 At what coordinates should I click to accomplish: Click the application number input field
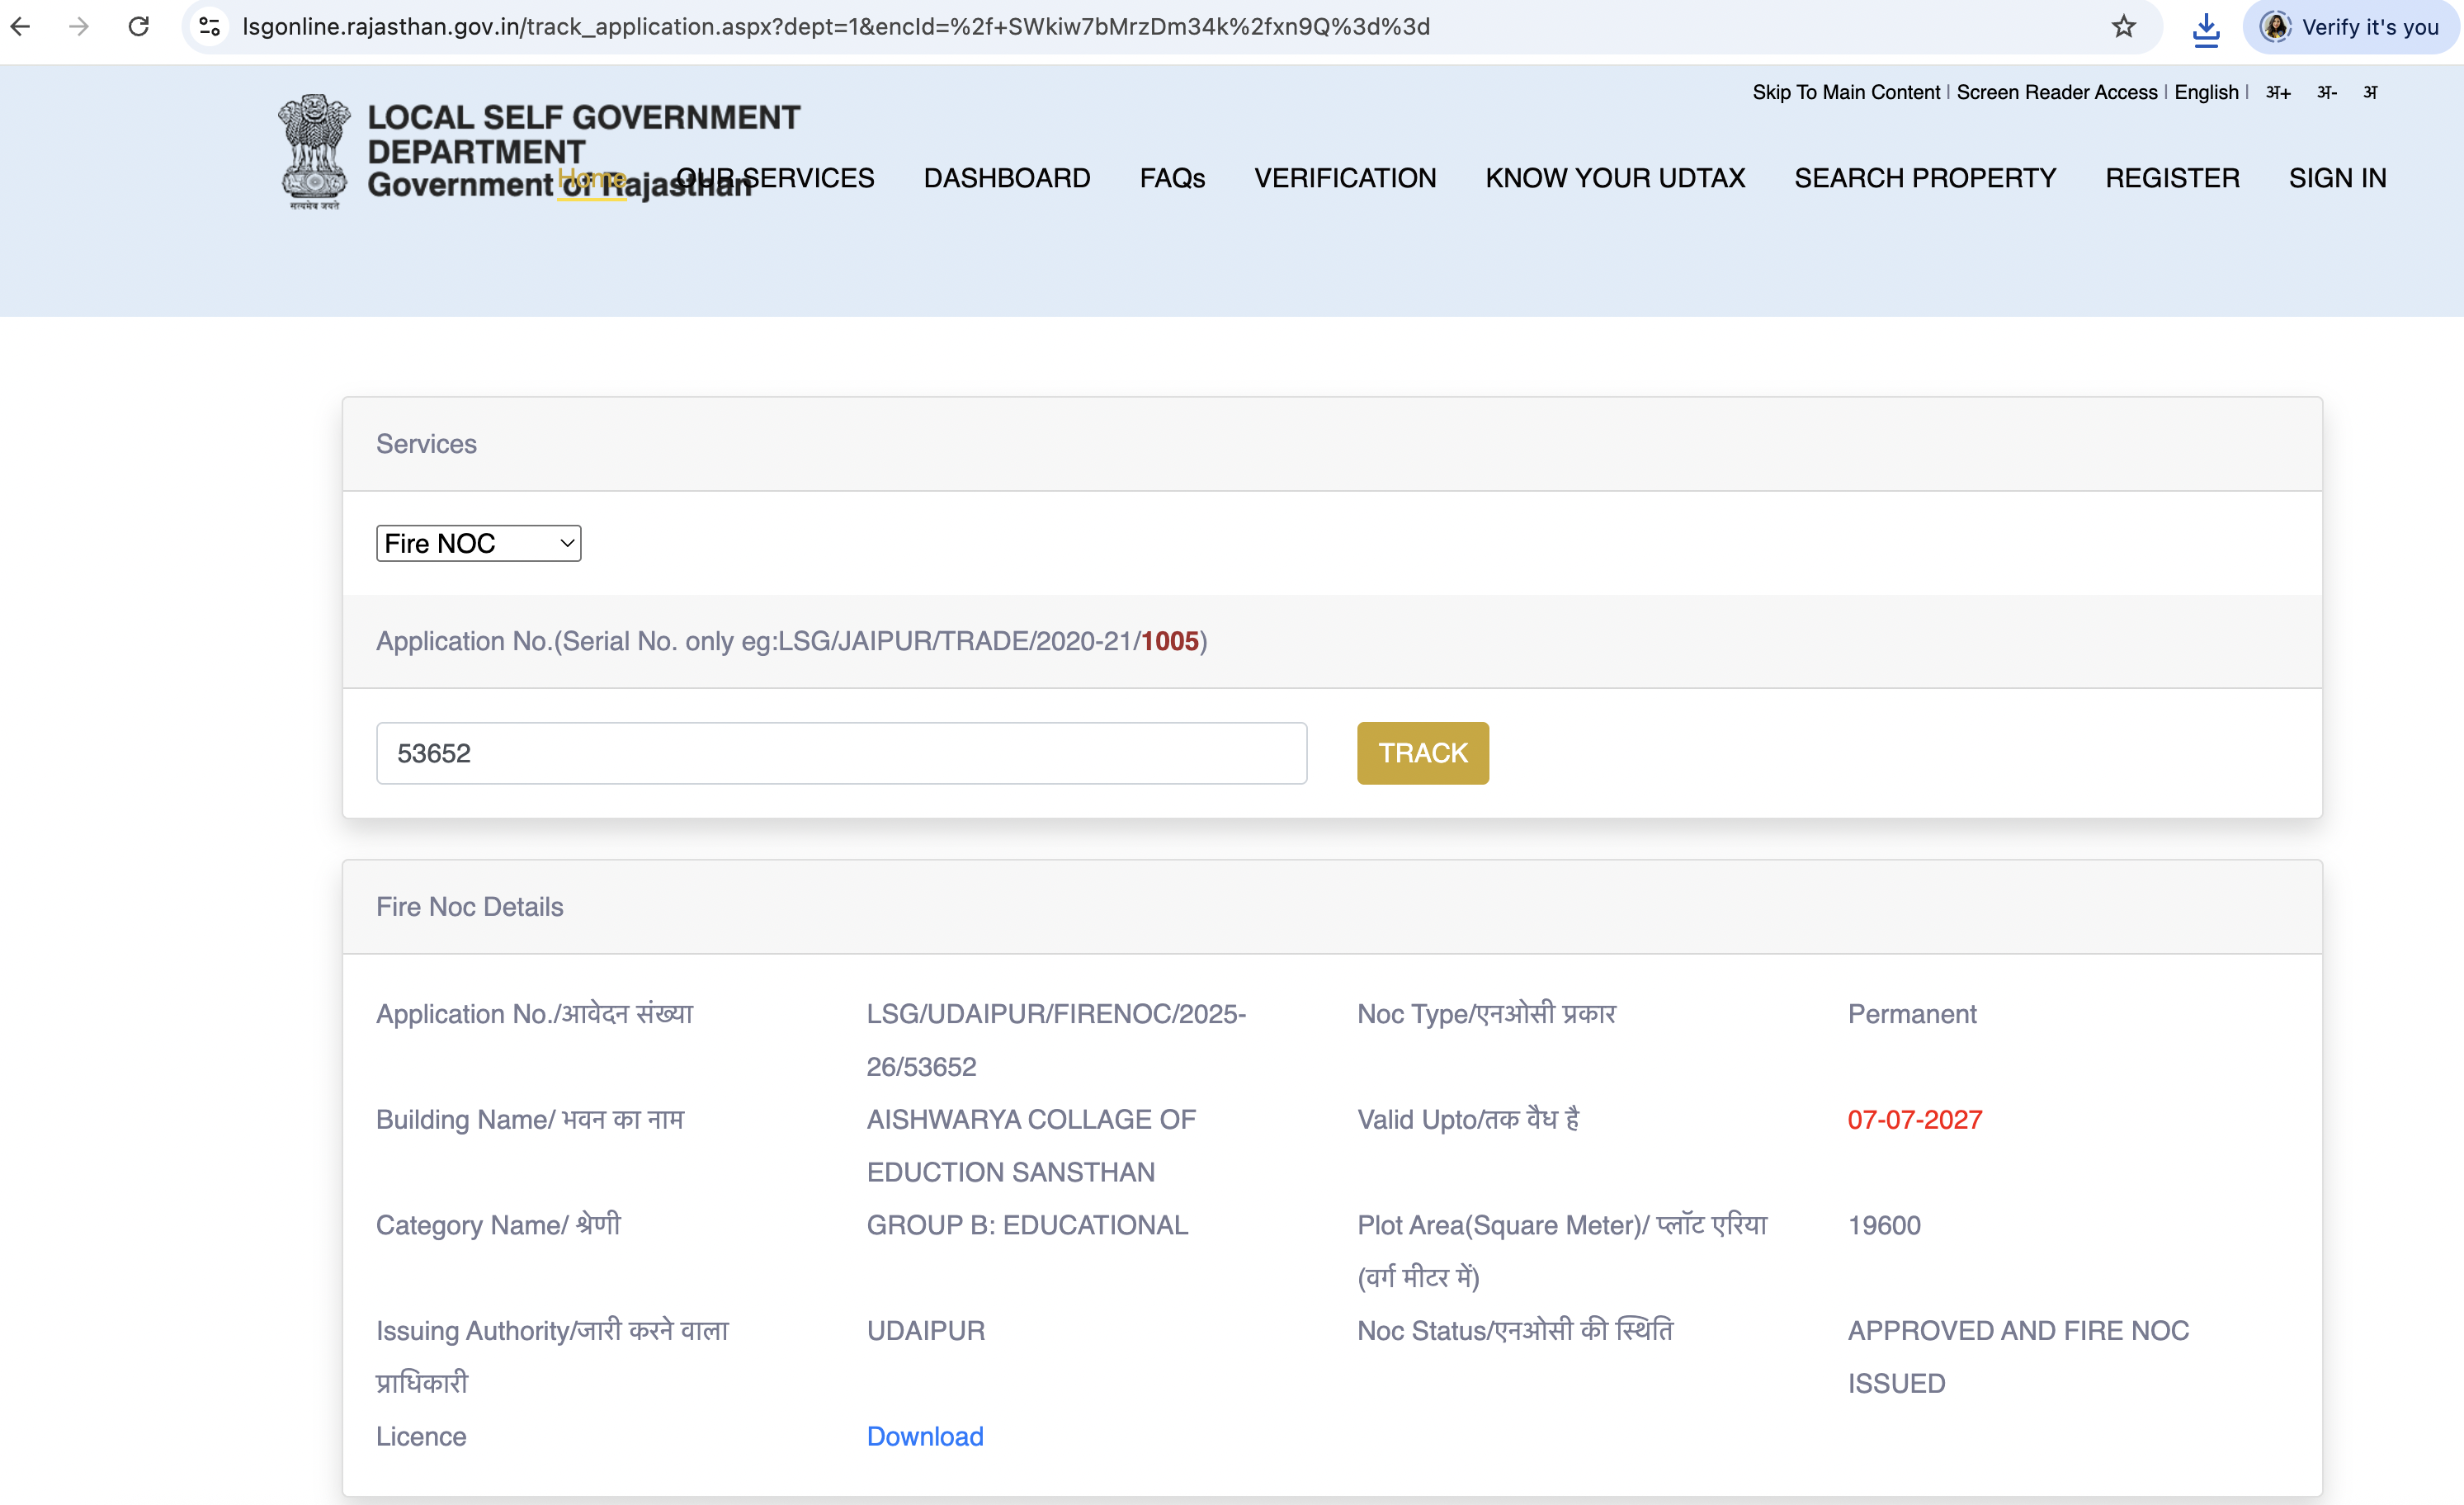click(x=840, y=753)
